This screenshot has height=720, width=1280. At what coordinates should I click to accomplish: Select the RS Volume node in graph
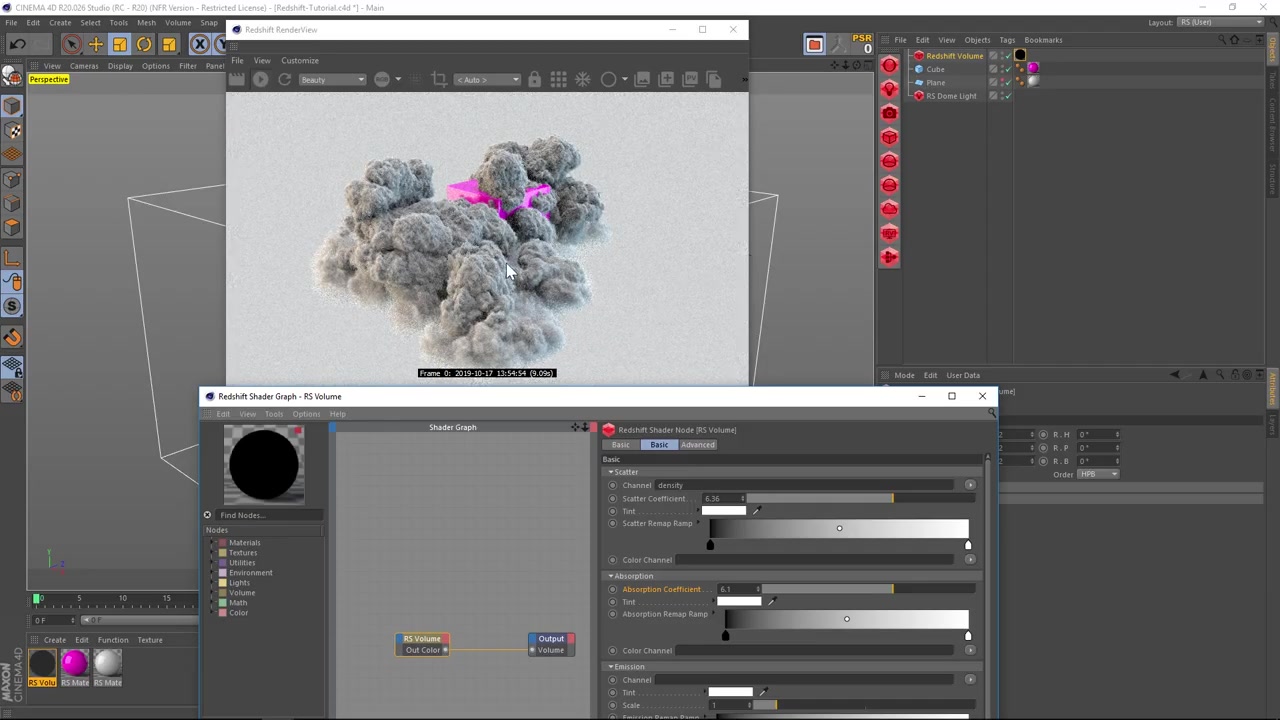pyautogui.click(x=423, y=644)
